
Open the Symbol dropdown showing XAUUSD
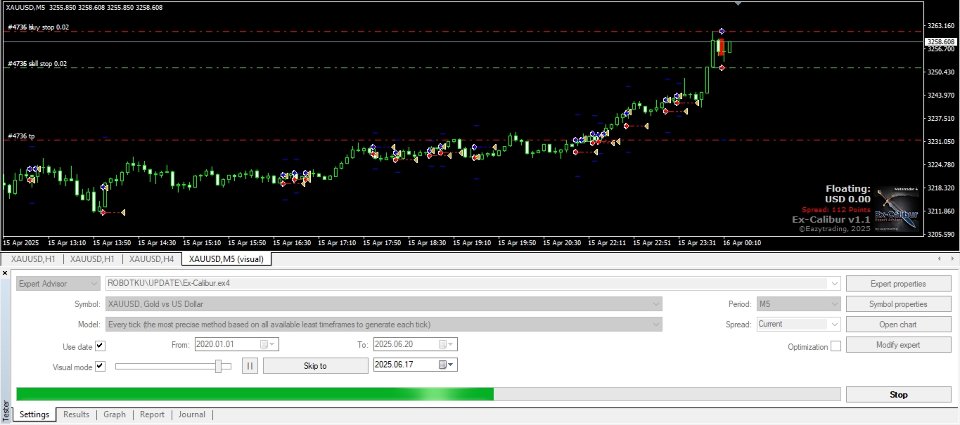pos(384,304)
